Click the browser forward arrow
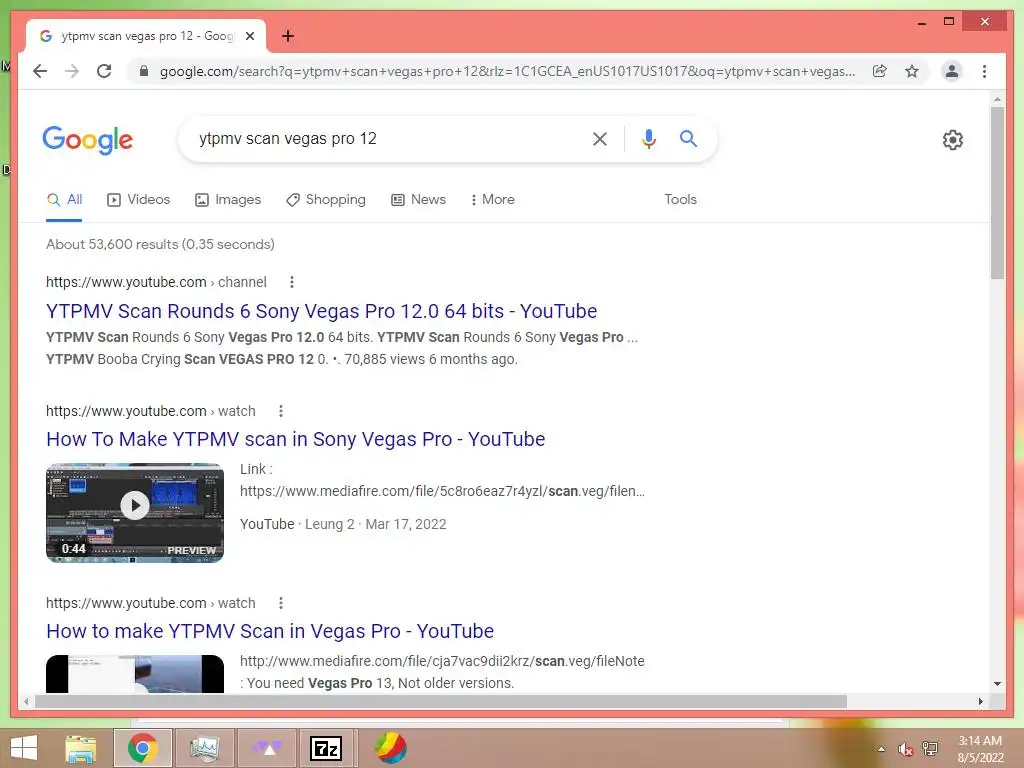Image resolution: width=1024 pixels, height=768 pixels. point(72,71)
